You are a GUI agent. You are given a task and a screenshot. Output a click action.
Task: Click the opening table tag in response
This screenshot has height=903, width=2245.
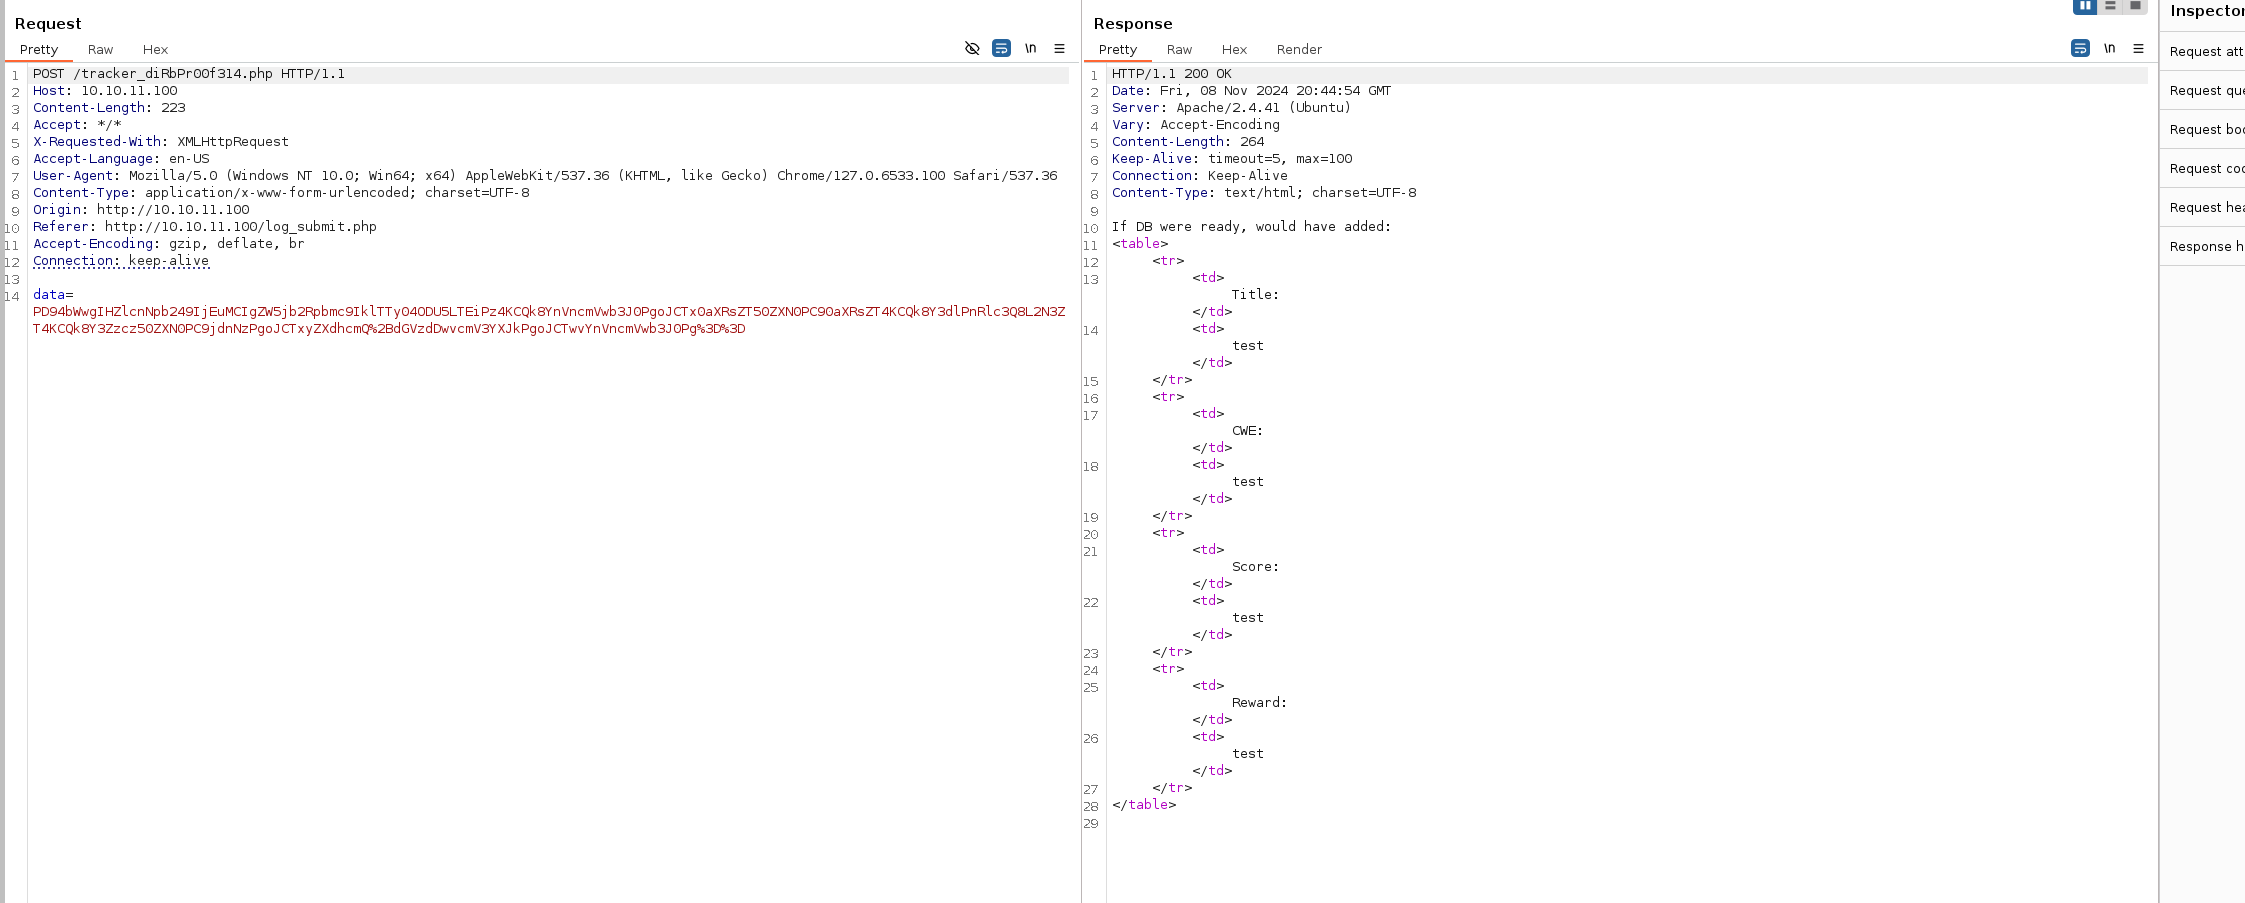[1140, 244]
